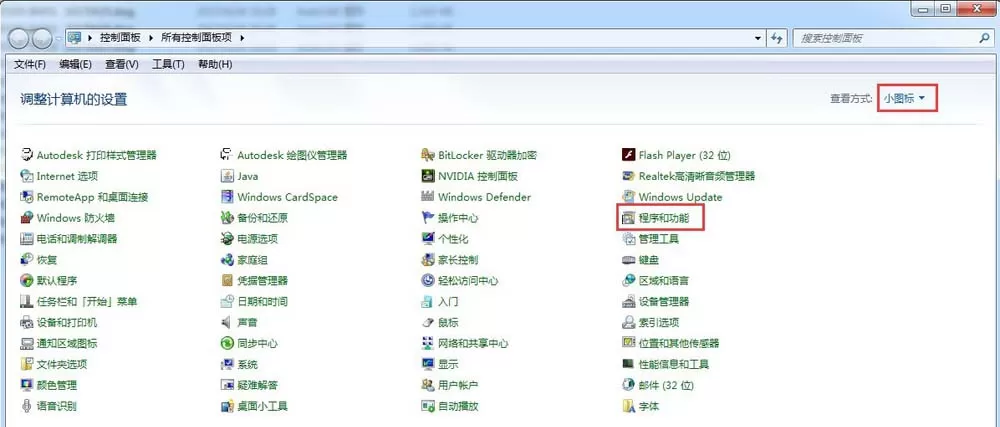Click the Realtek高清晰音频管理器 icon
The image size is (1000, 427).
(628, 176)
